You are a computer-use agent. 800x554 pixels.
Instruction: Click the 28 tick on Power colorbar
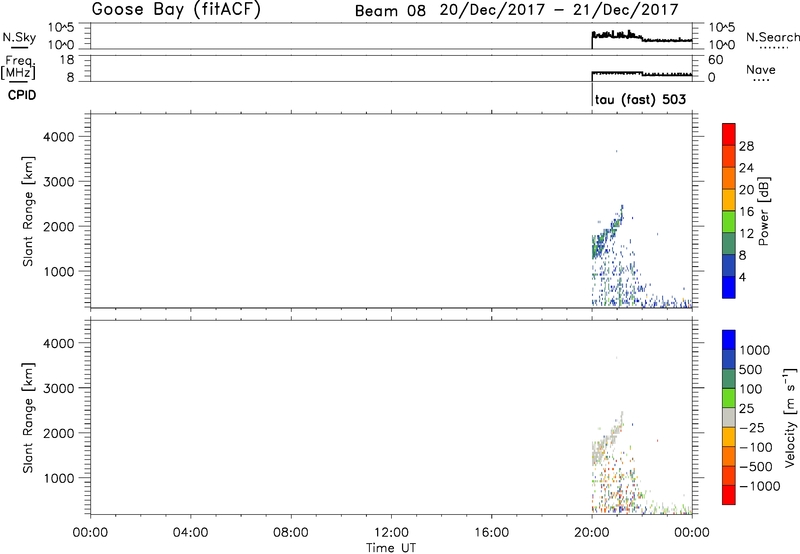pyautogui.click(x=746, y=146)
